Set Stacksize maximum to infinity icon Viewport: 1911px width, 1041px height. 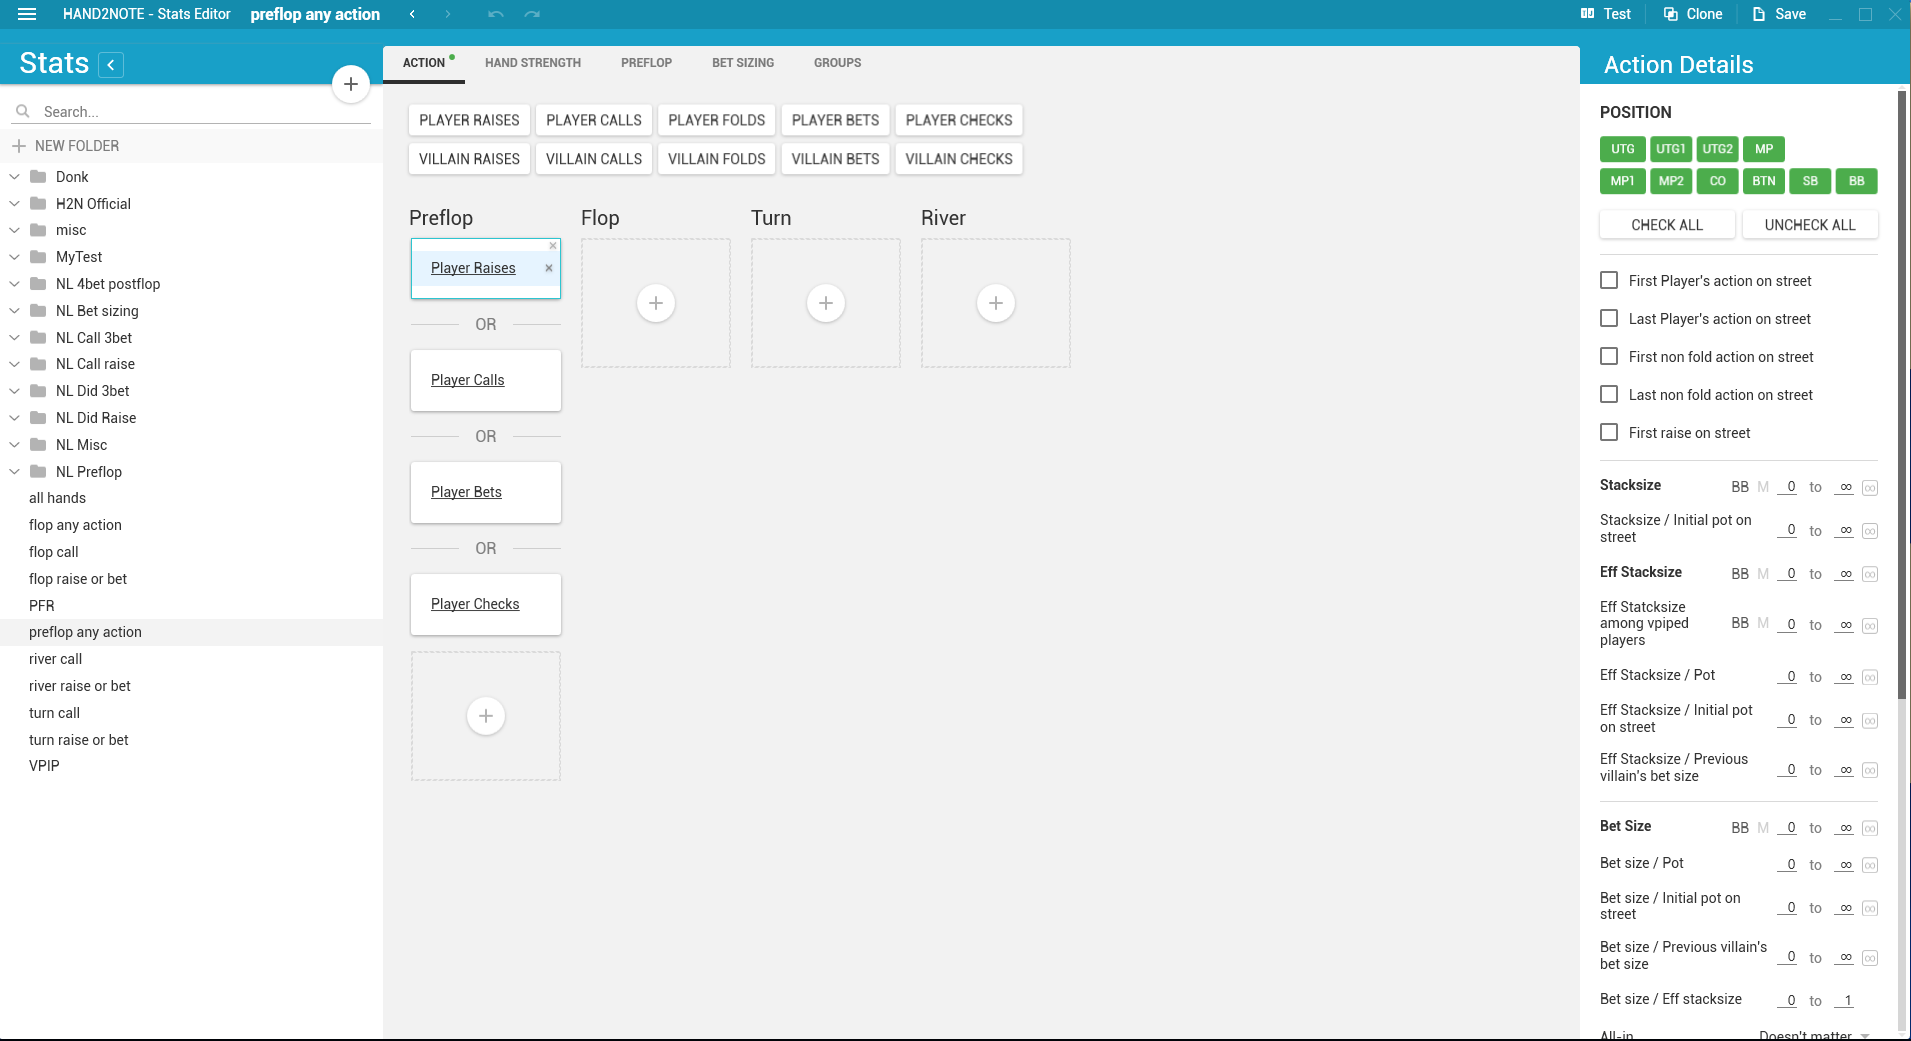click(1870, 488)
